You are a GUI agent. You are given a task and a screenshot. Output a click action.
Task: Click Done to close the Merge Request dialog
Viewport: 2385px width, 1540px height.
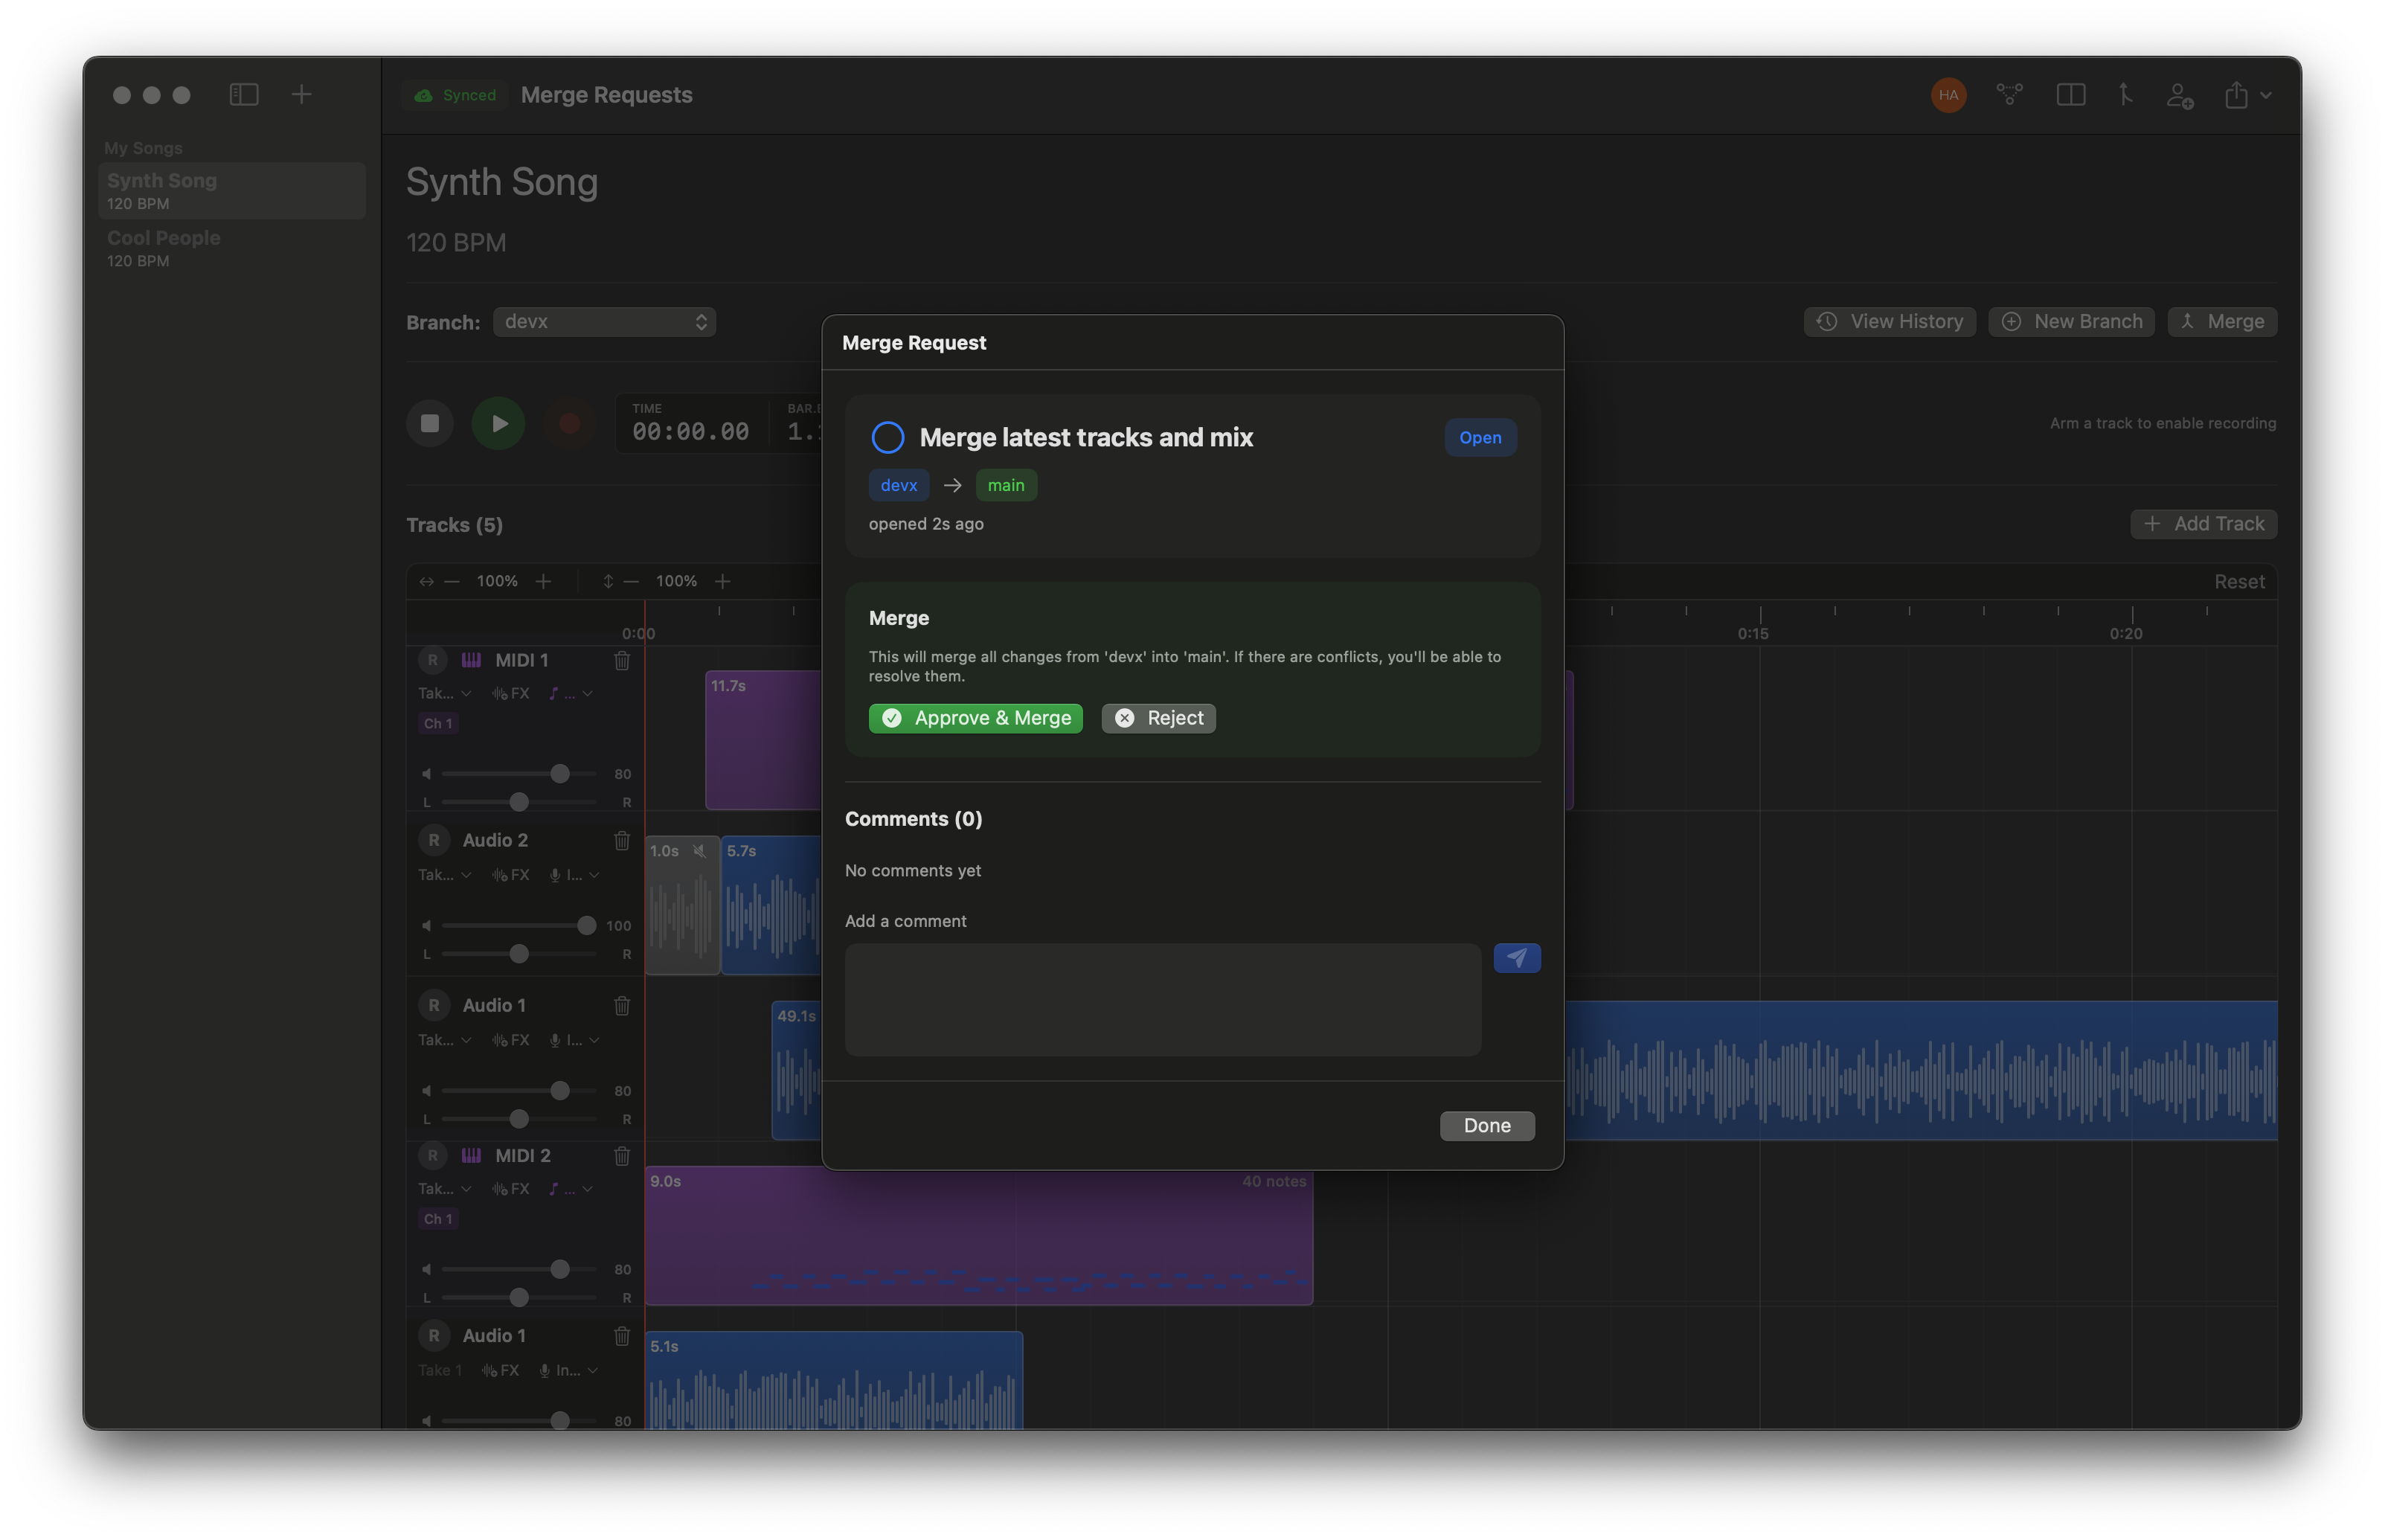[1487, 1125]
